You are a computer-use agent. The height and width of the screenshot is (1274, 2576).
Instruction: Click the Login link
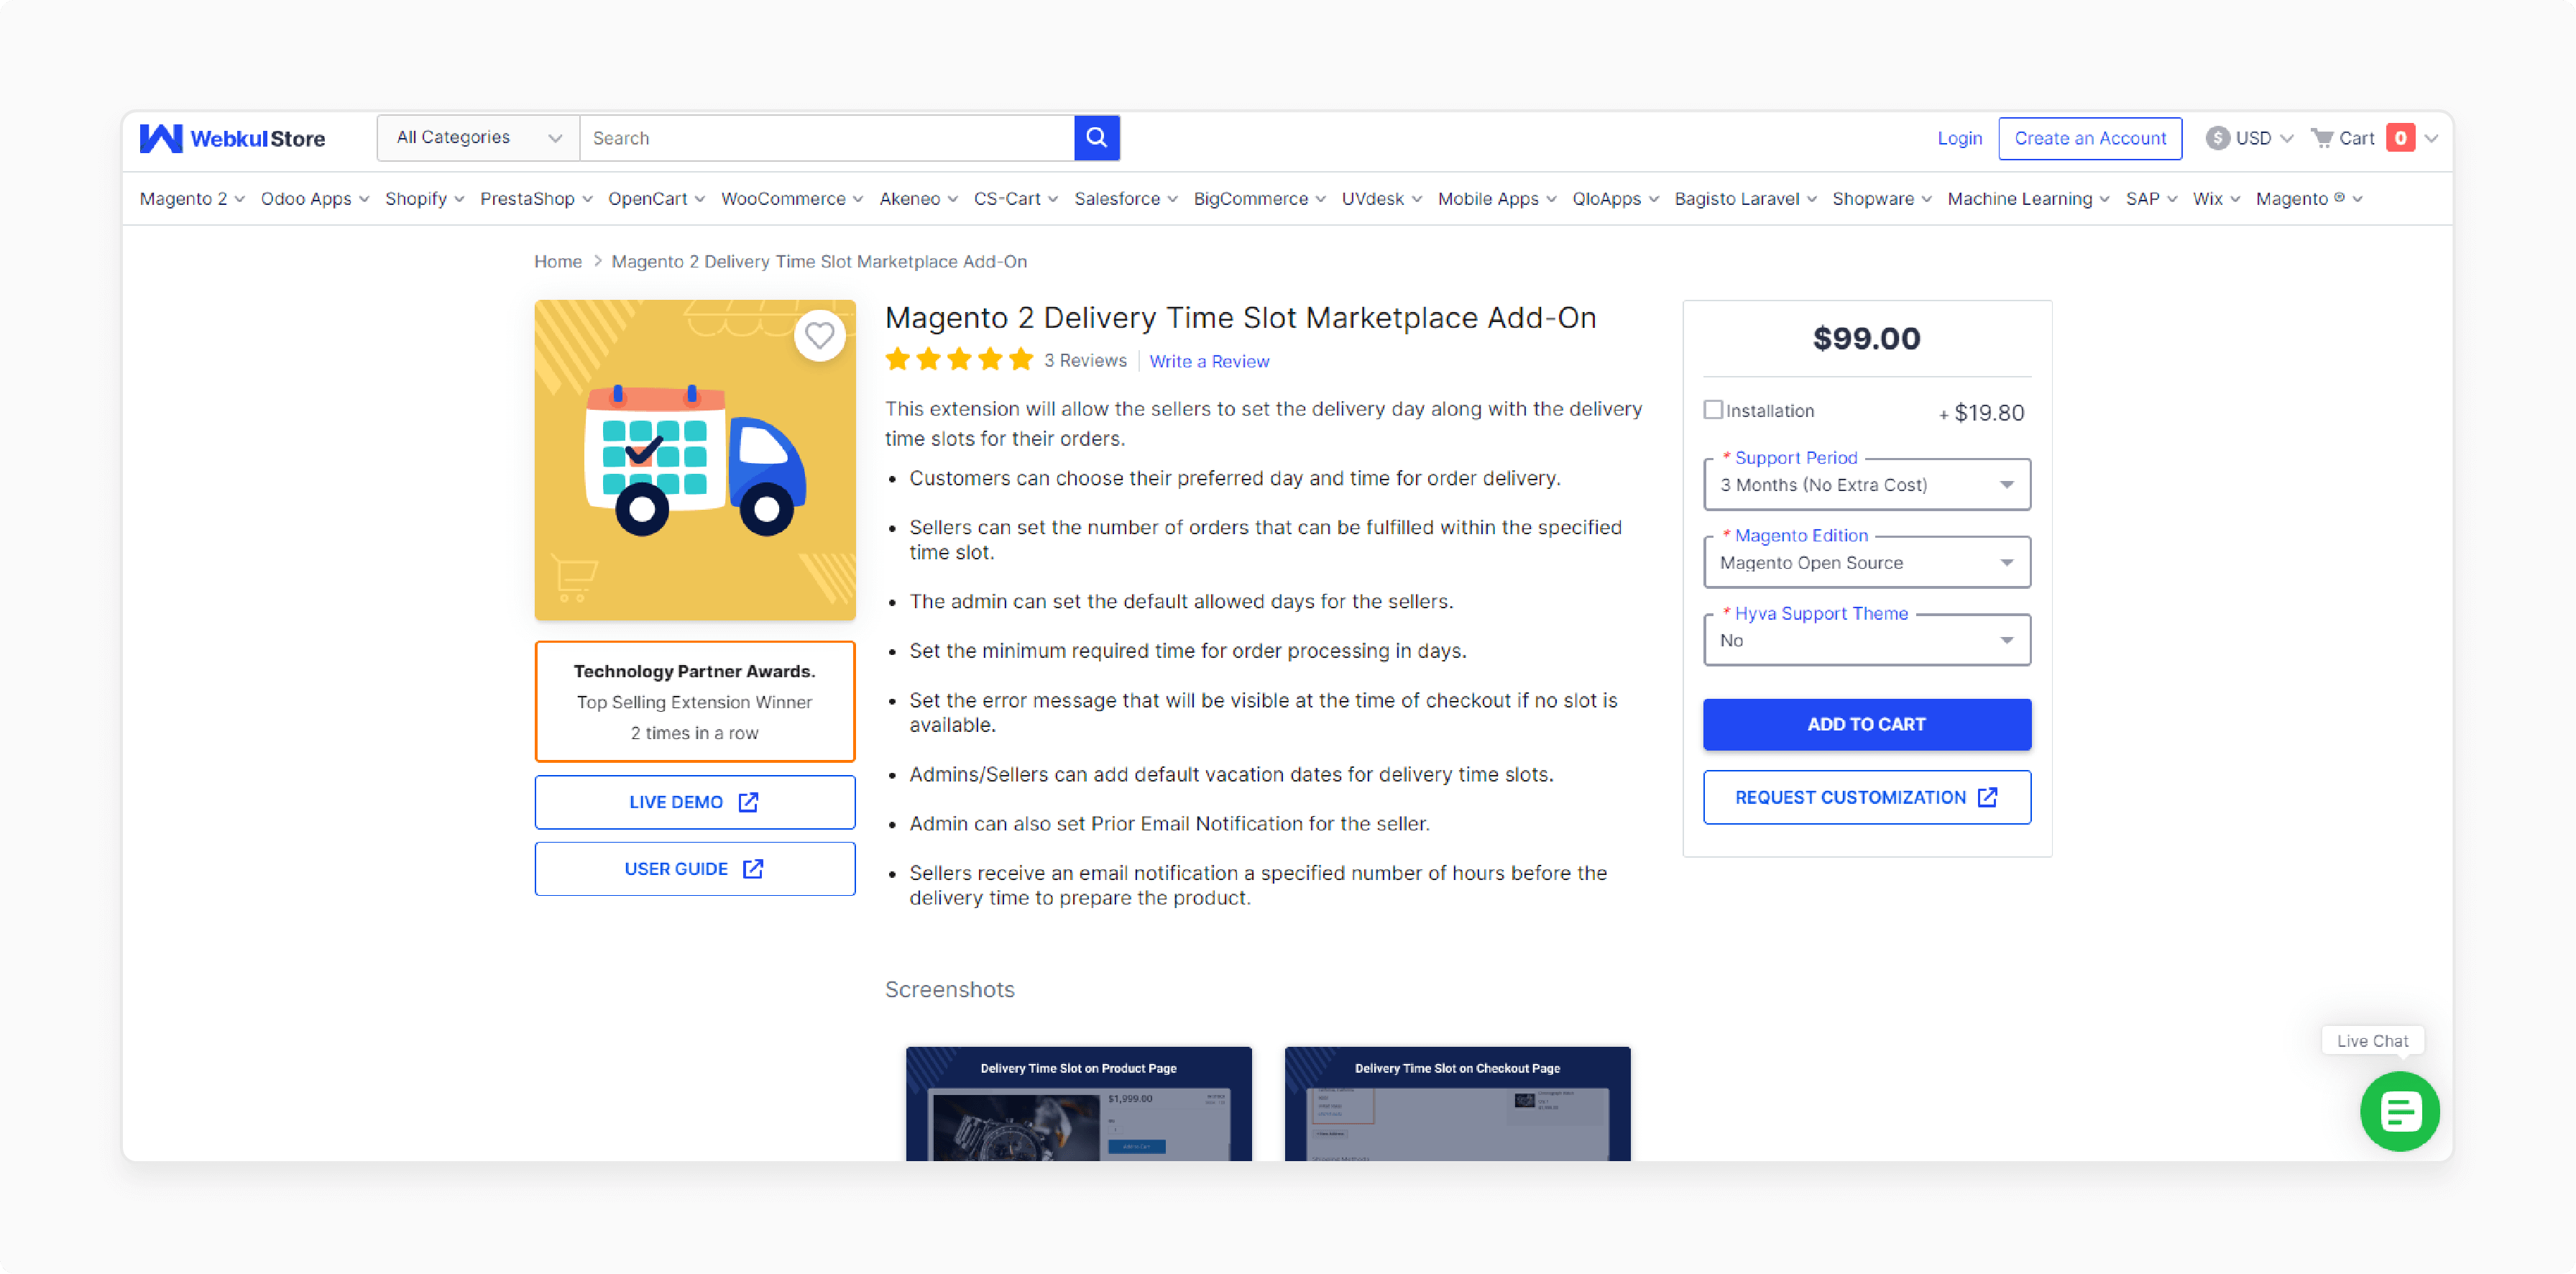point(1959,138)
